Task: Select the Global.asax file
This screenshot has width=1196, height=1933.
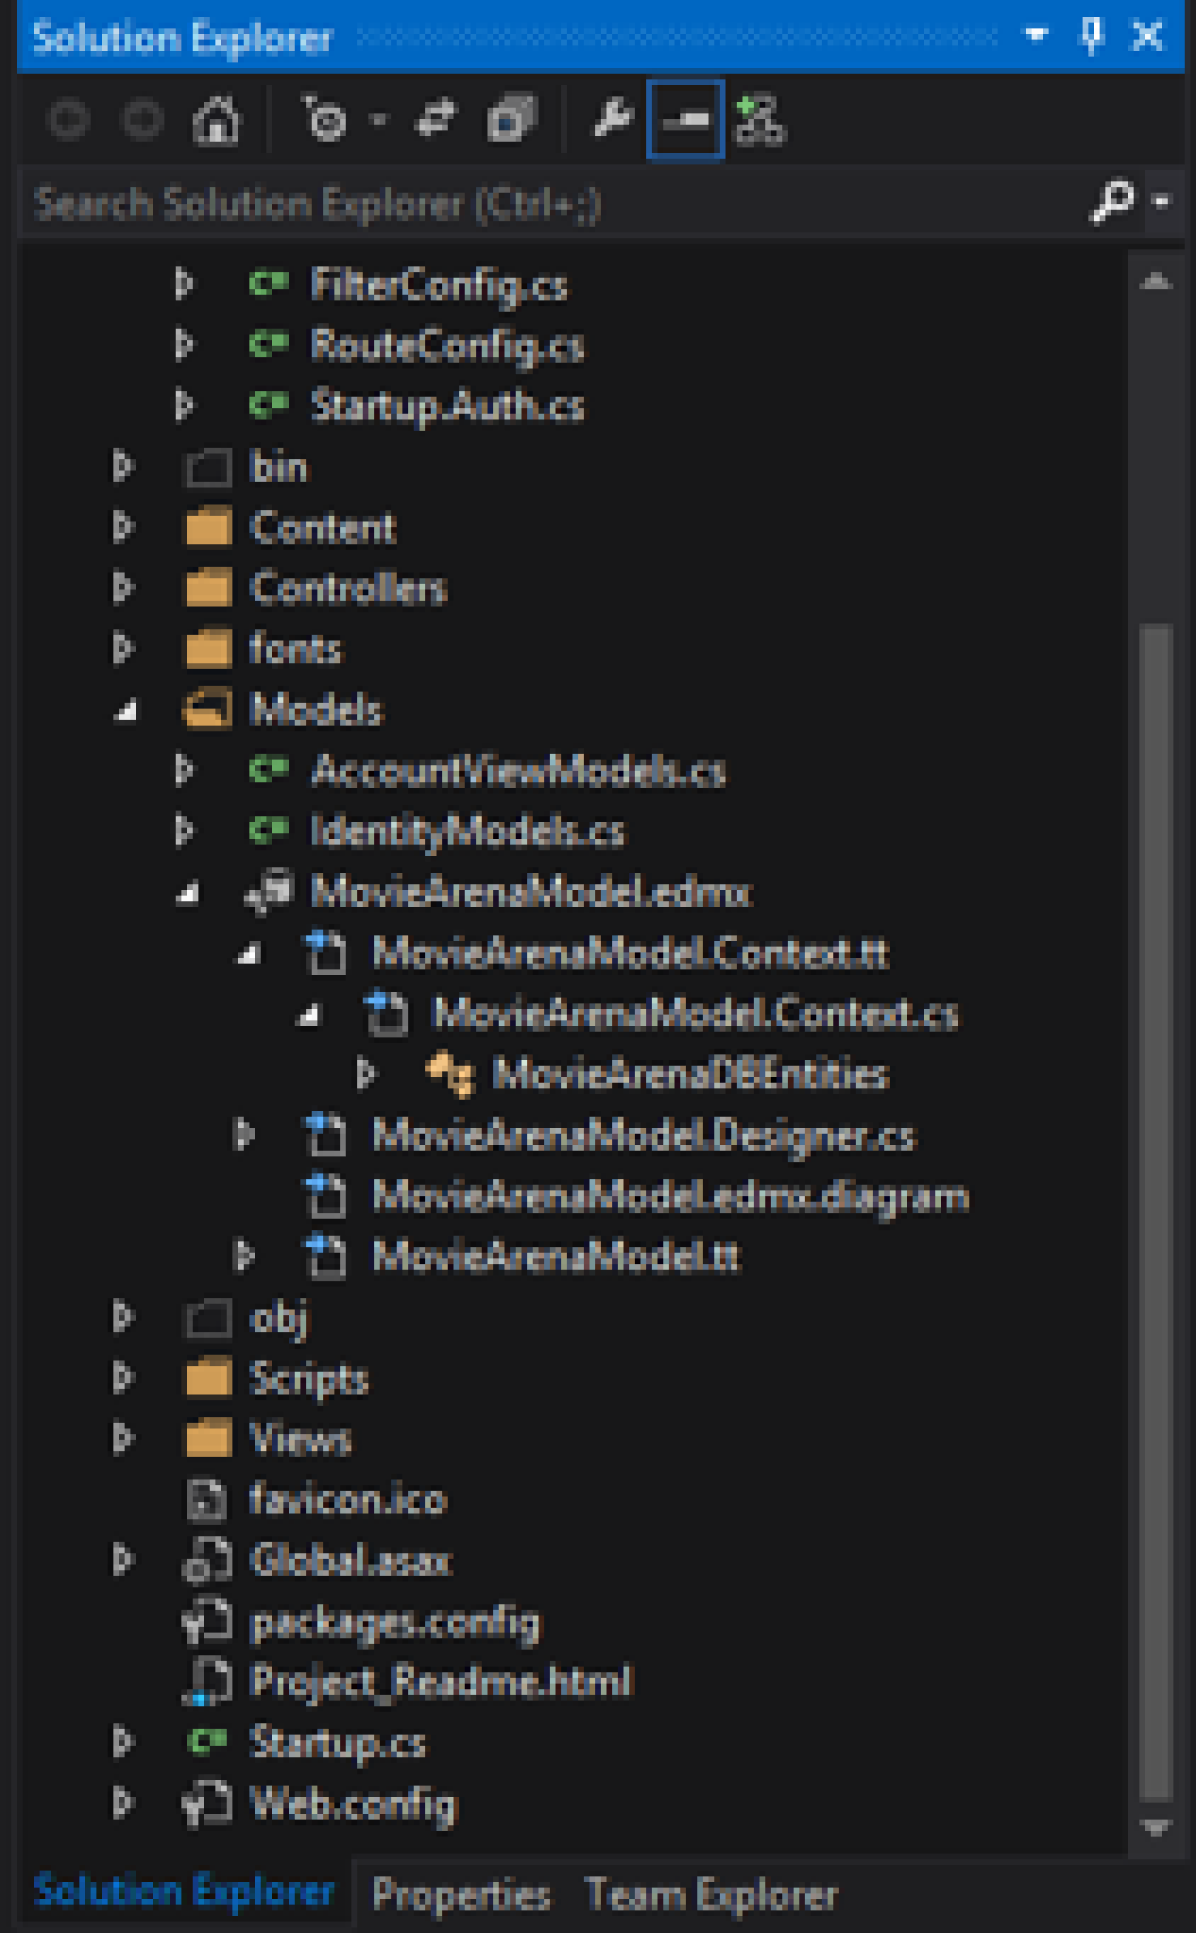Action: click(x=351, y=1560)
